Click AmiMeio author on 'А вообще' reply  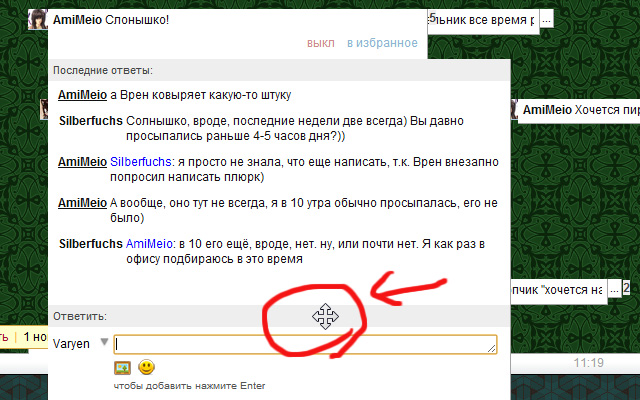pyautogui.click(x=82, y=203)
